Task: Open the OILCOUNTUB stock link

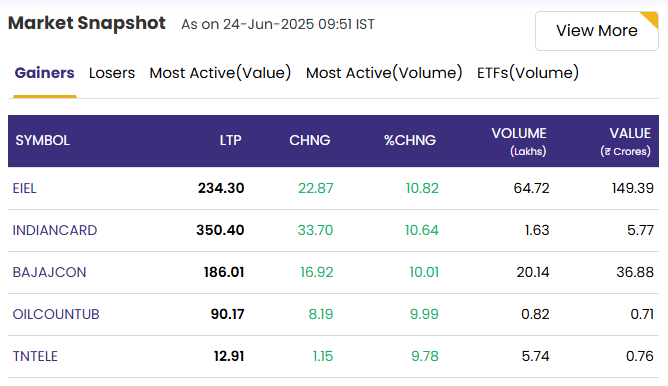Action: click(56, 314)
